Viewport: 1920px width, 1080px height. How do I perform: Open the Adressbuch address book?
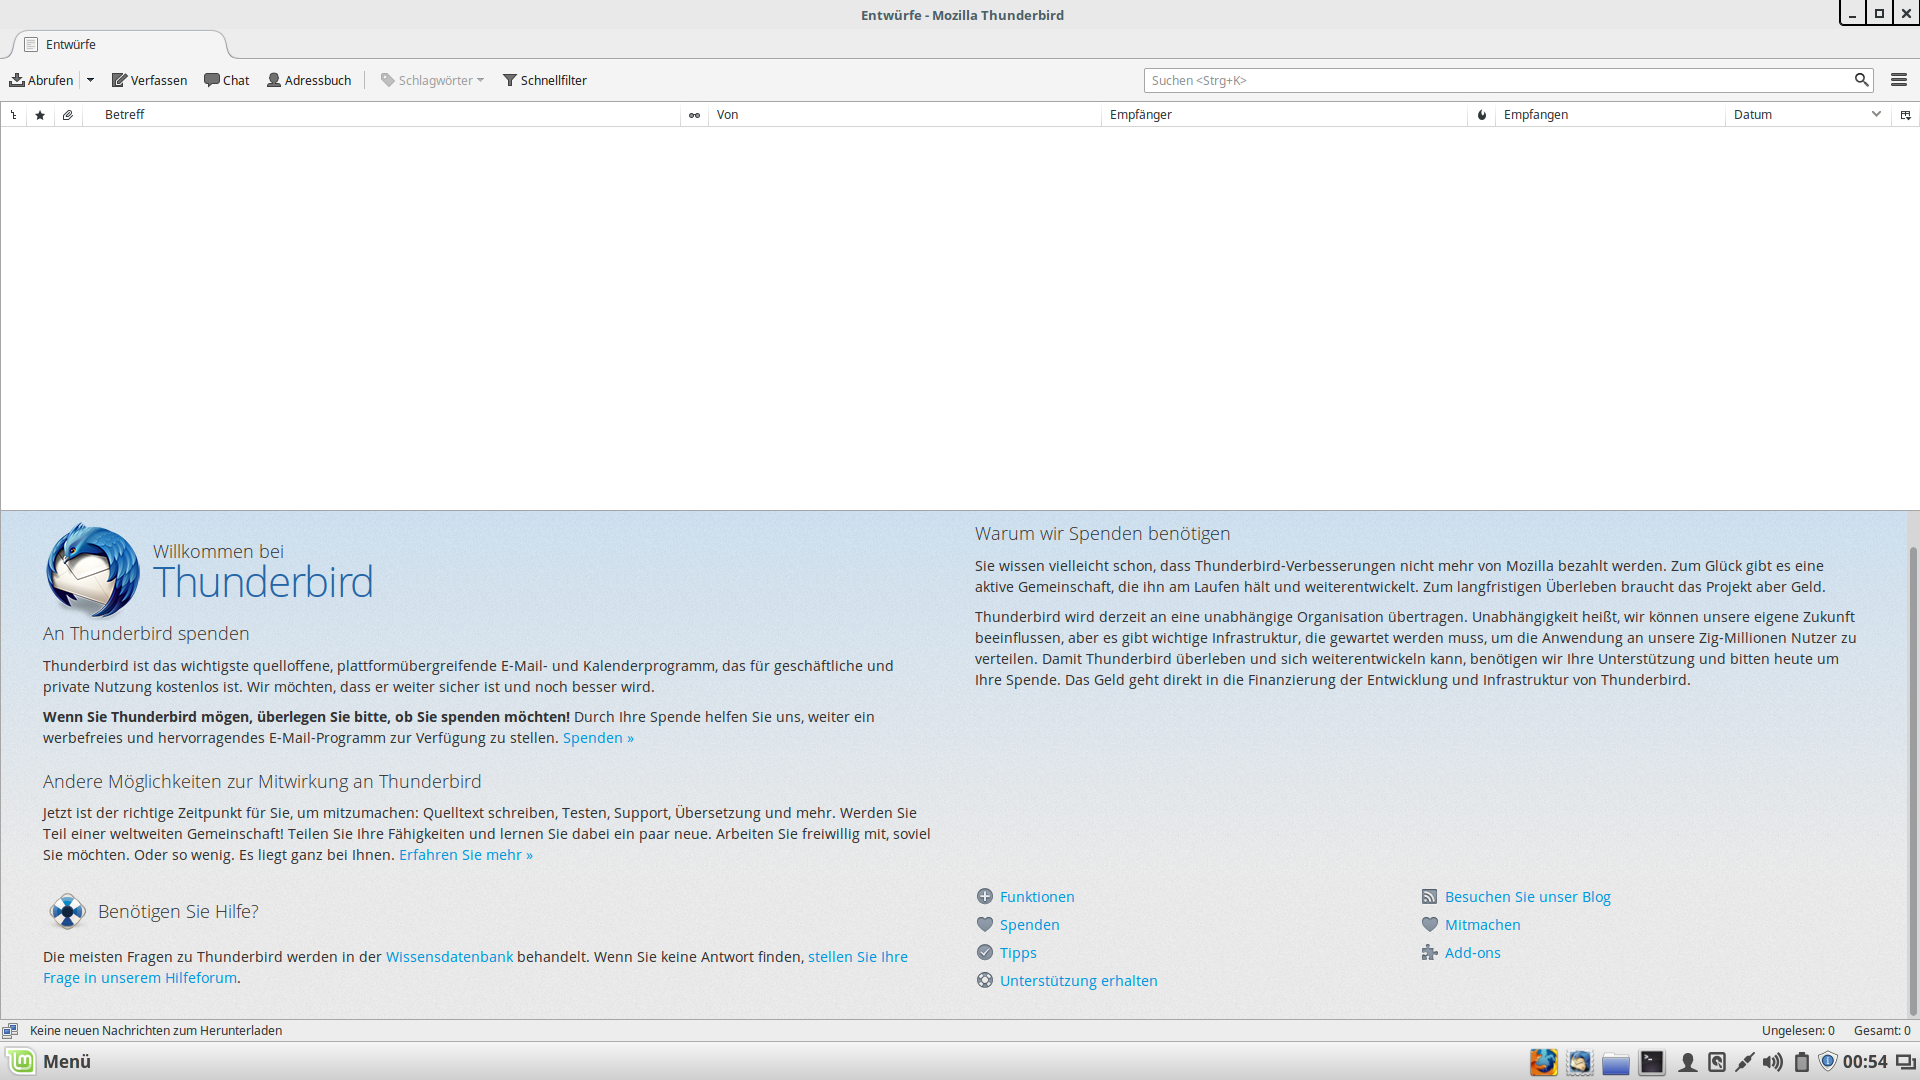coord(309,80)
